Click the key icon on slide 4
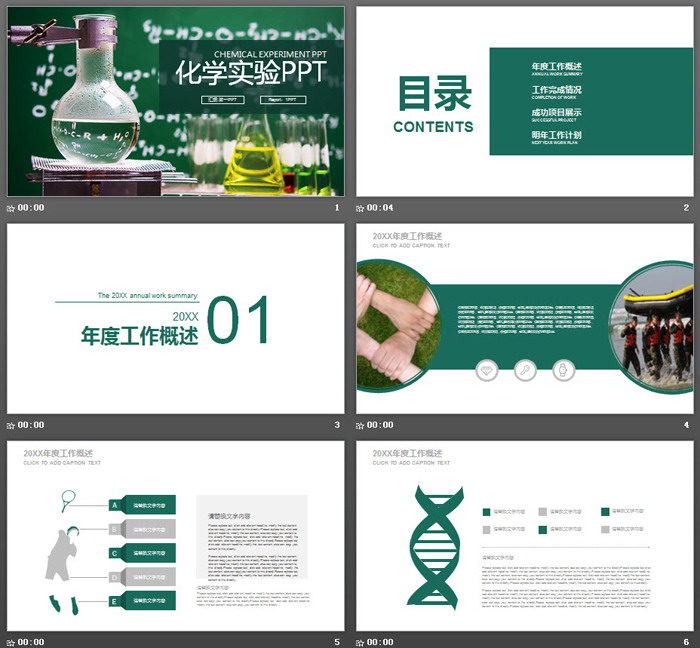 click(x=525, y=370)
